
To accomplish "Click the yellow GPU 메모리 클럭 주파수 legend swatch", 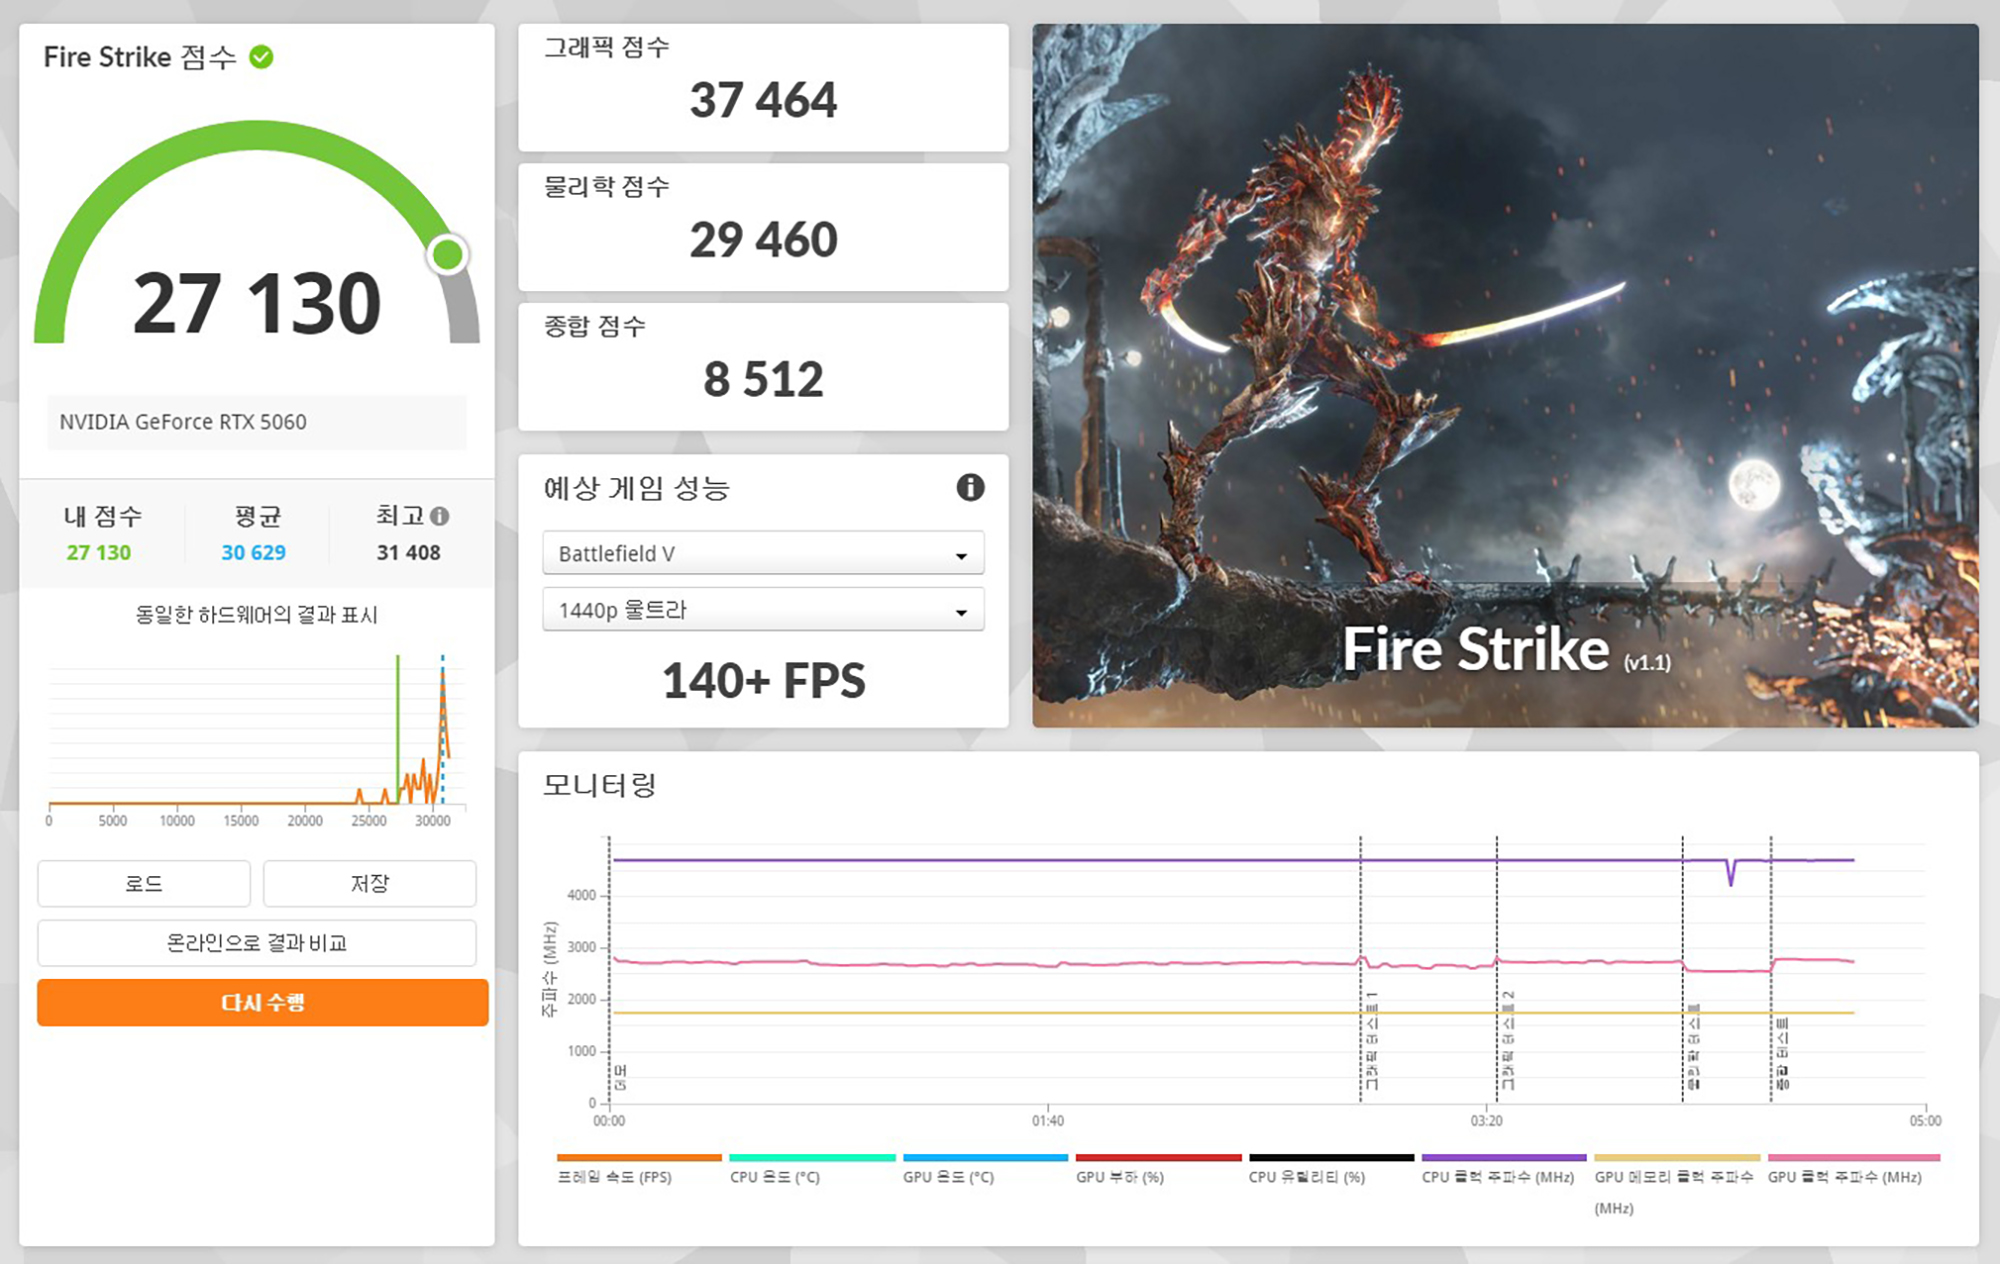I will pos(1676,1158).
